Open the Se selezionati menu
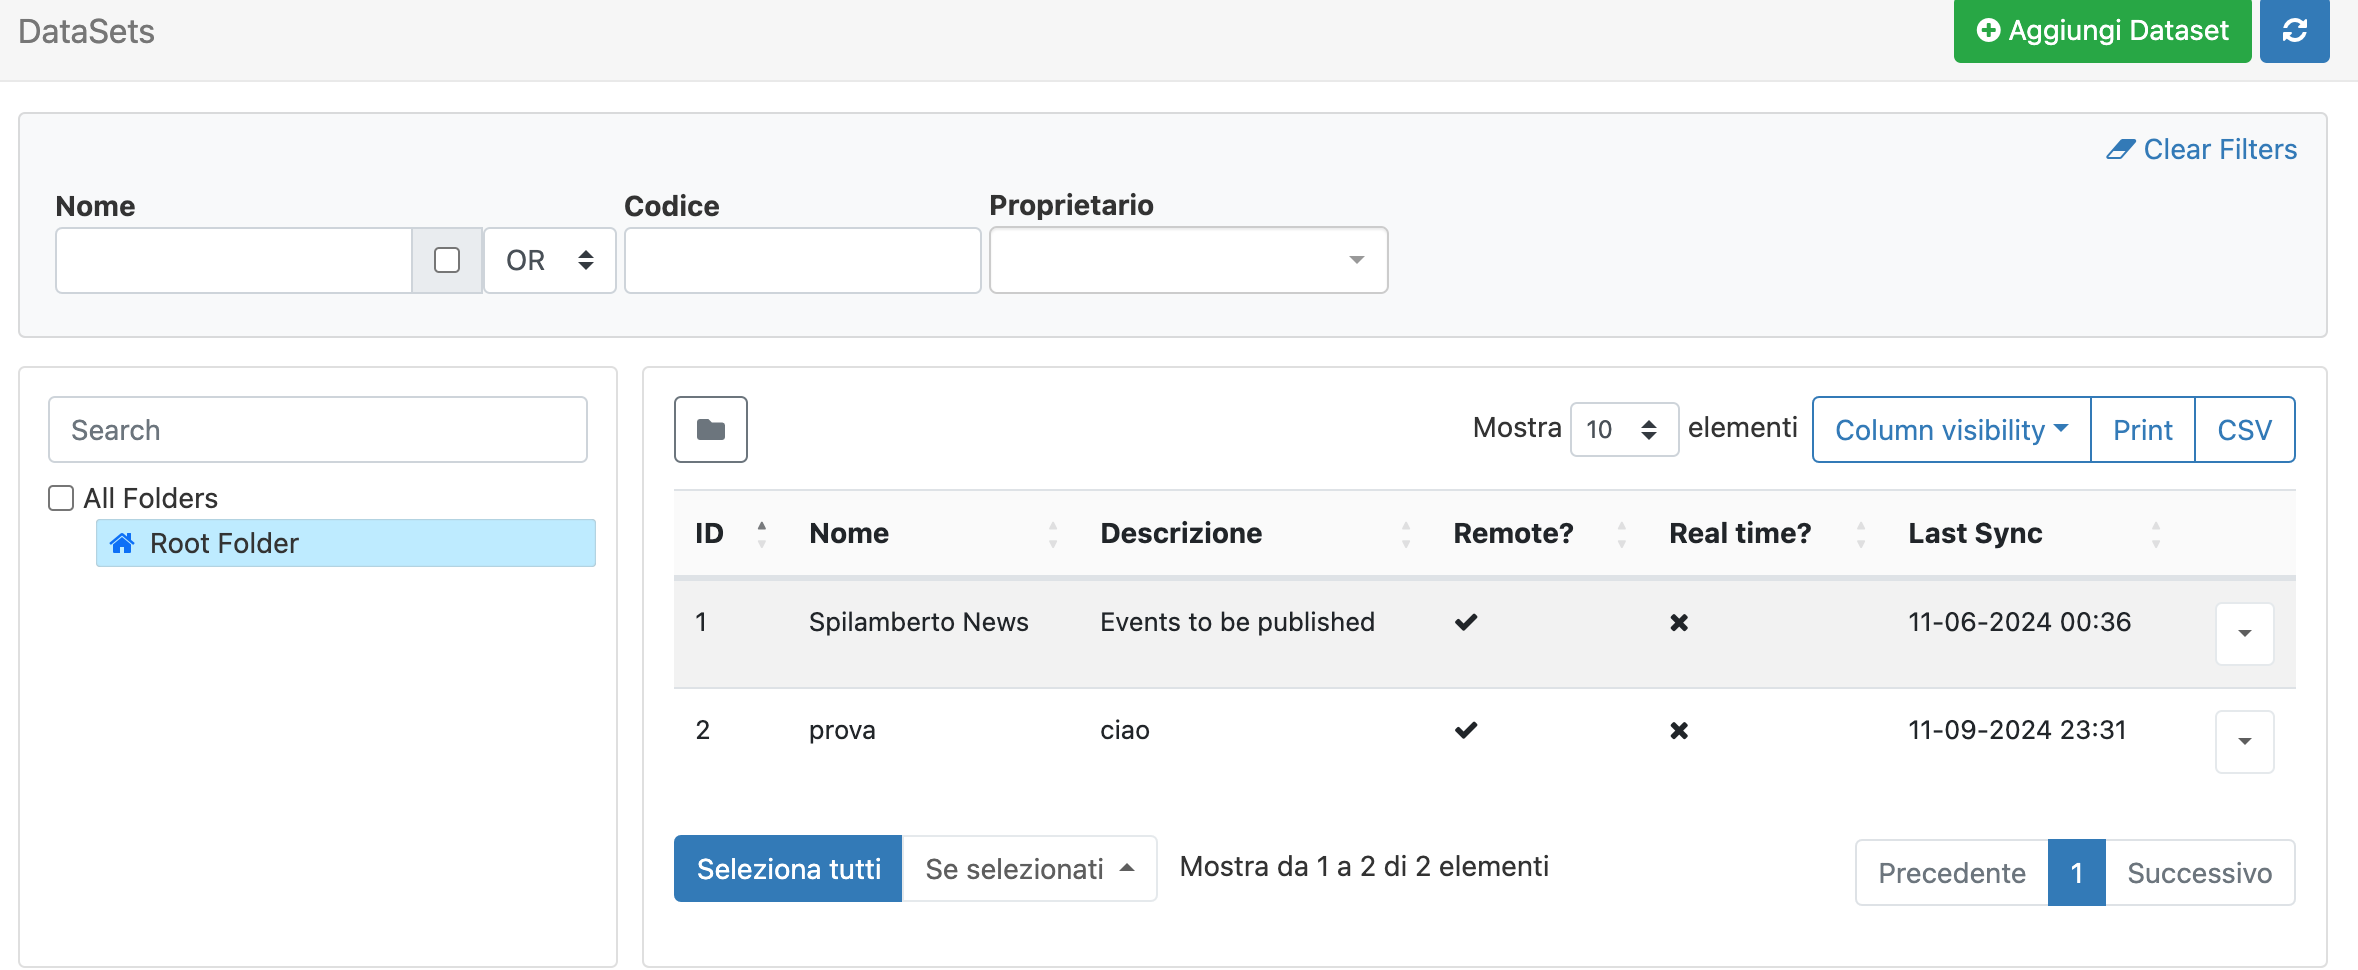The height and width of the screenshot is (970, 2358). click(1028, 868)
